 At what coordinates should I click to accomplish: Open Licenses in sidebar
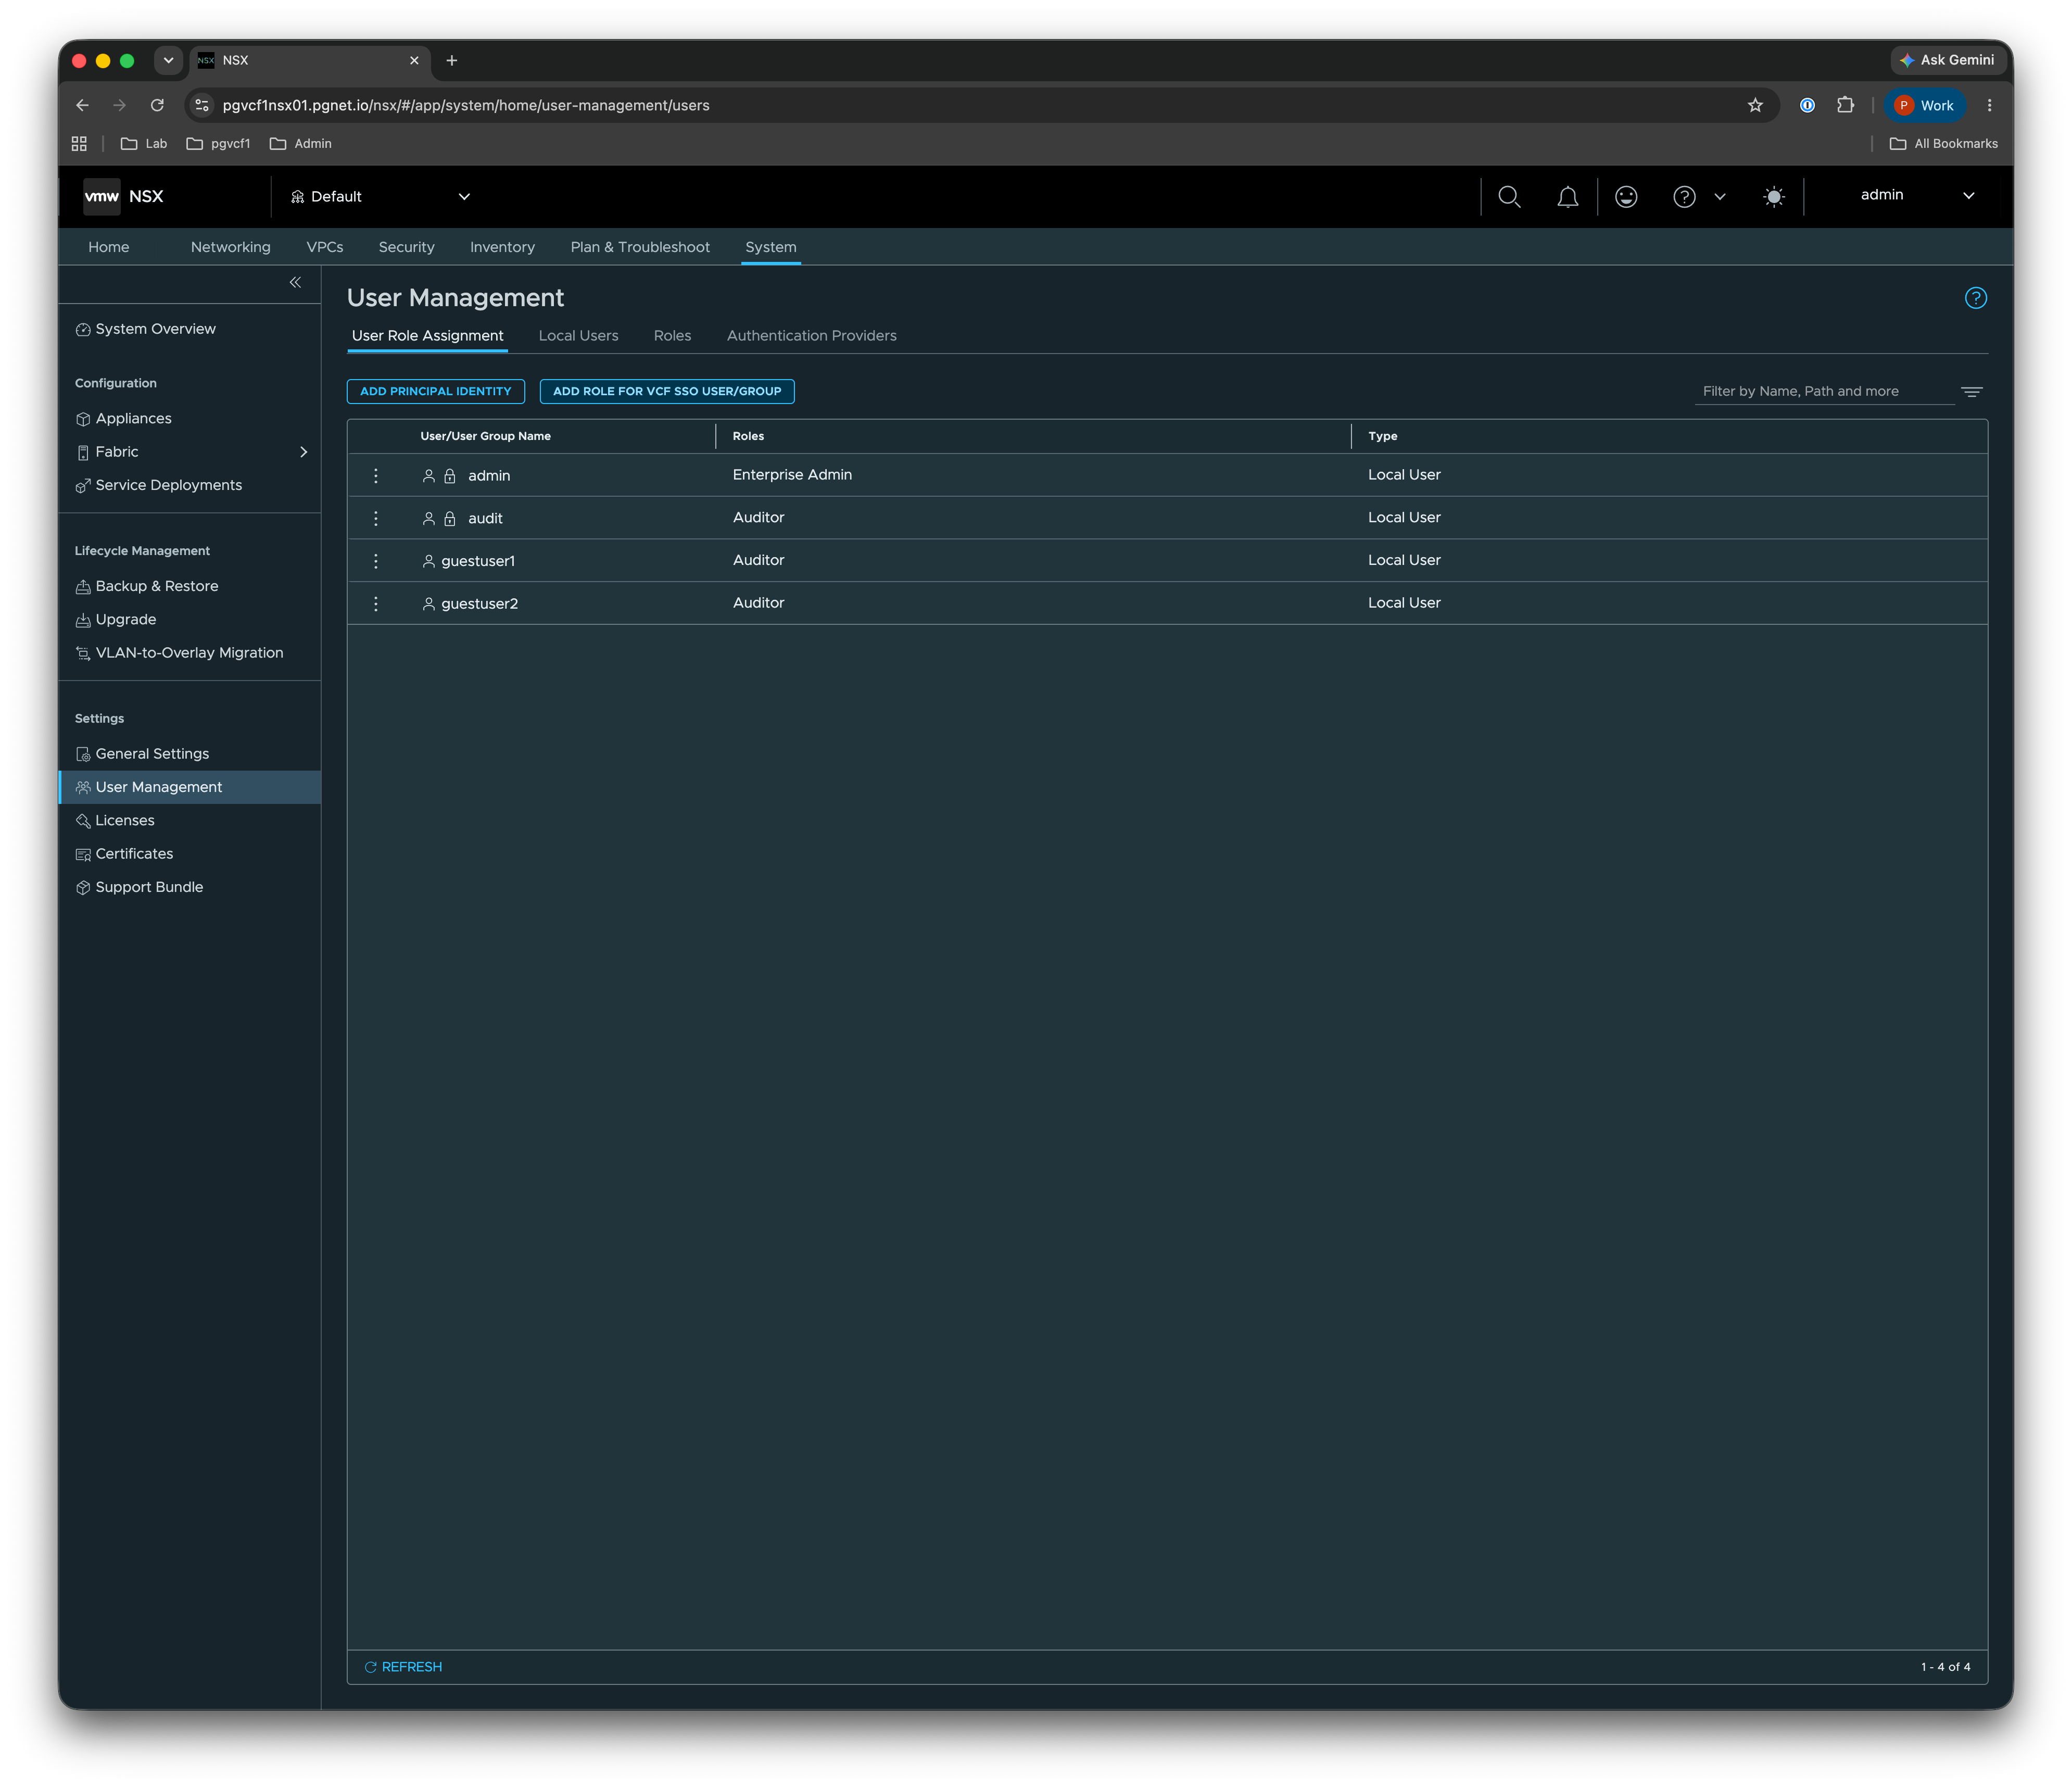click(x=115, y=821)
